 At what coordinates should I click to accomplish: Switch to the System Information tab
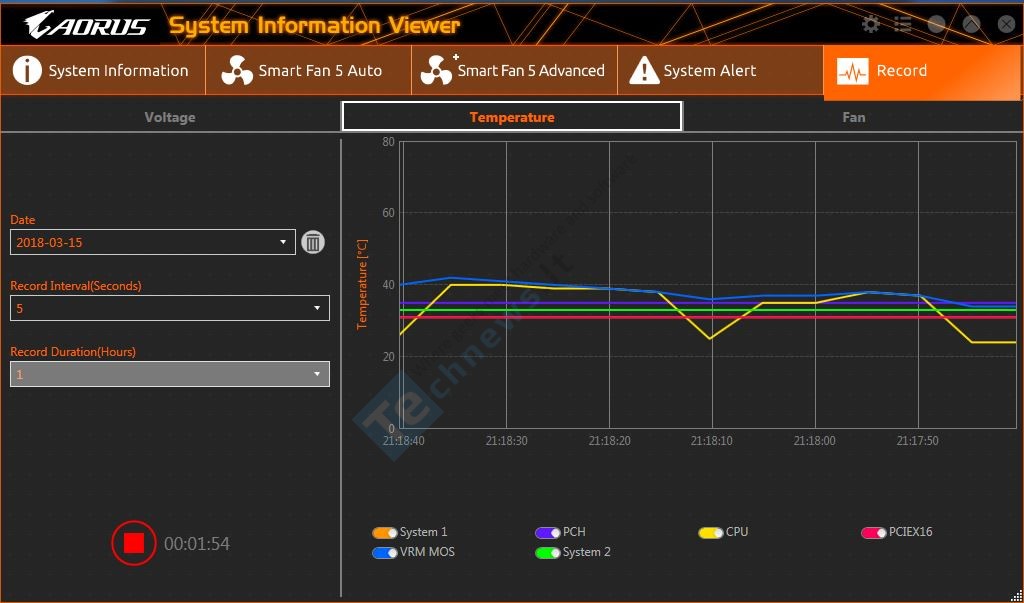click(x=103, y=71)
